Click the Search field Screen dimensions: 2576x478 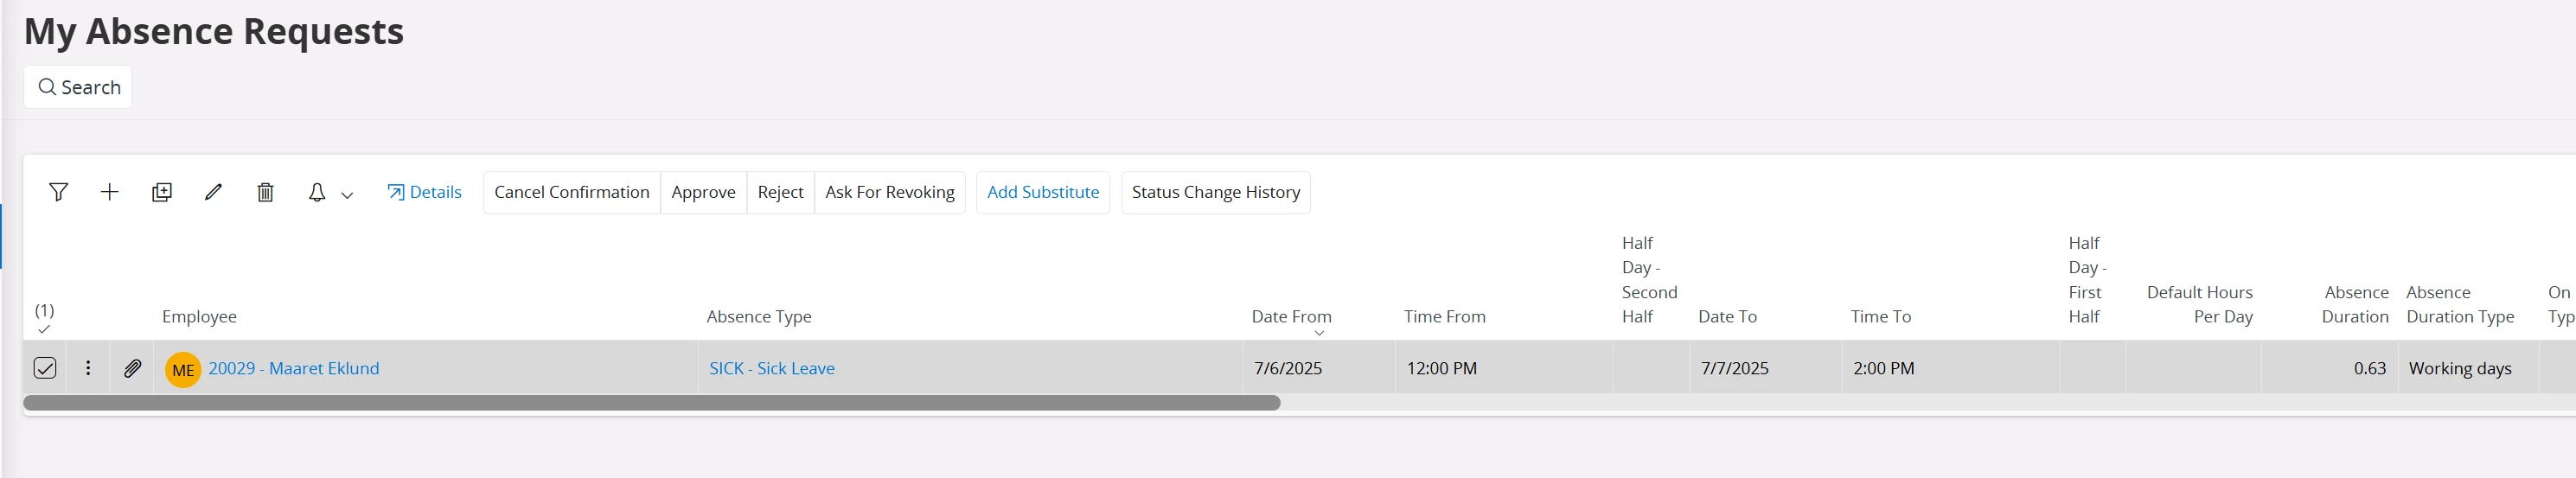coord(78,87)
